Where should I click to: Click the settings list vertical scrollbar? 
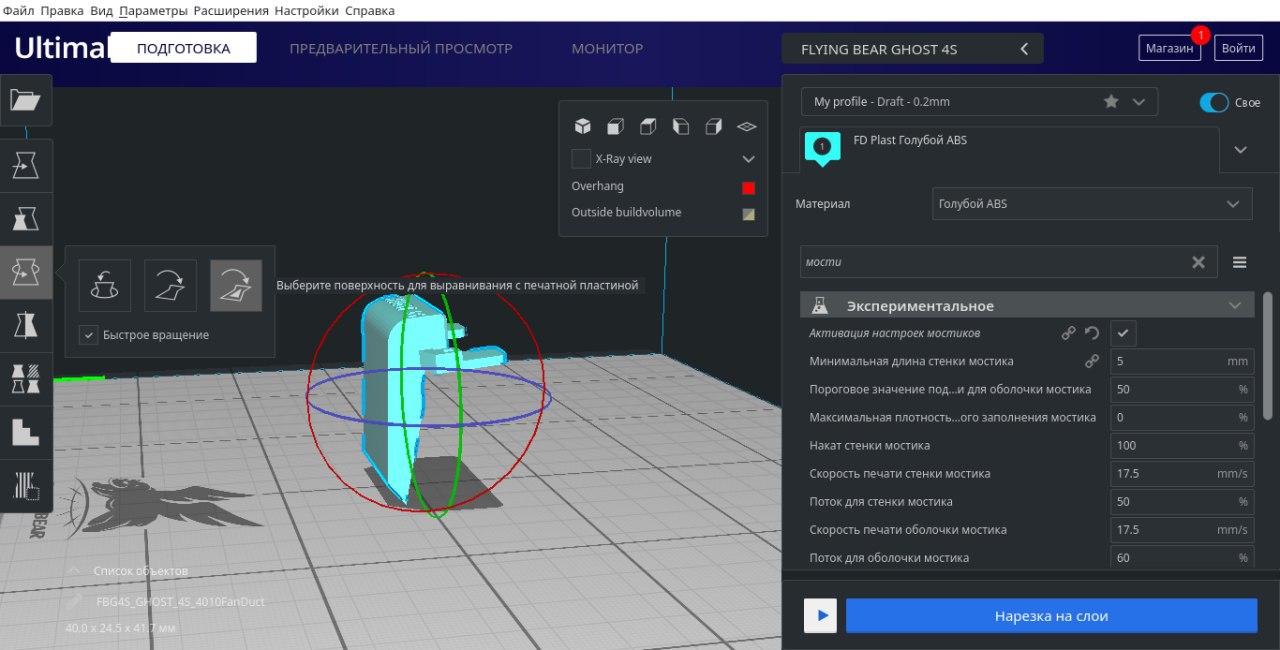point(1268,355)
